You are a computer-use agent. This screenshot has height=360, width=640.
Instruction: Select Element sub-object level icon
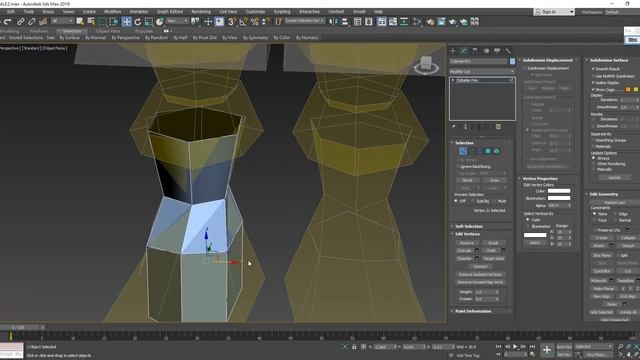point(496,151)
